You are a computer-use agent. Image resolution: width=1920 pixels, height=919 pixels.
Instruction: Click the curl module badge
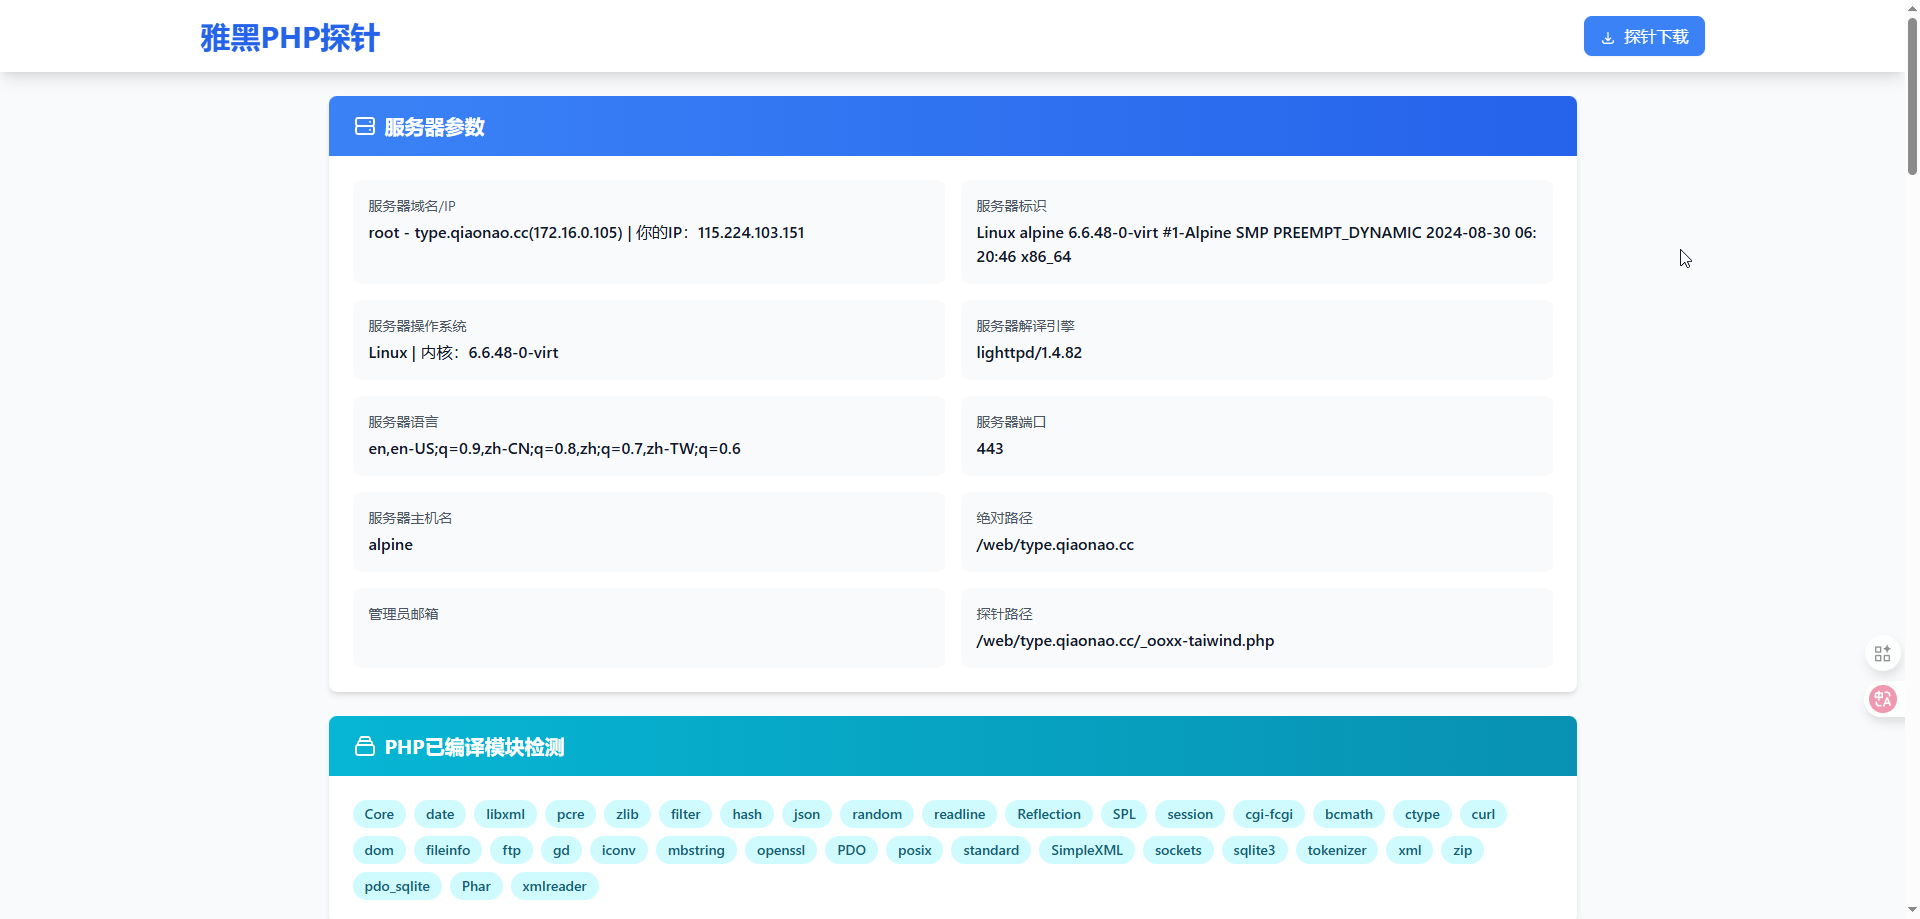[x=1483, y=814]
